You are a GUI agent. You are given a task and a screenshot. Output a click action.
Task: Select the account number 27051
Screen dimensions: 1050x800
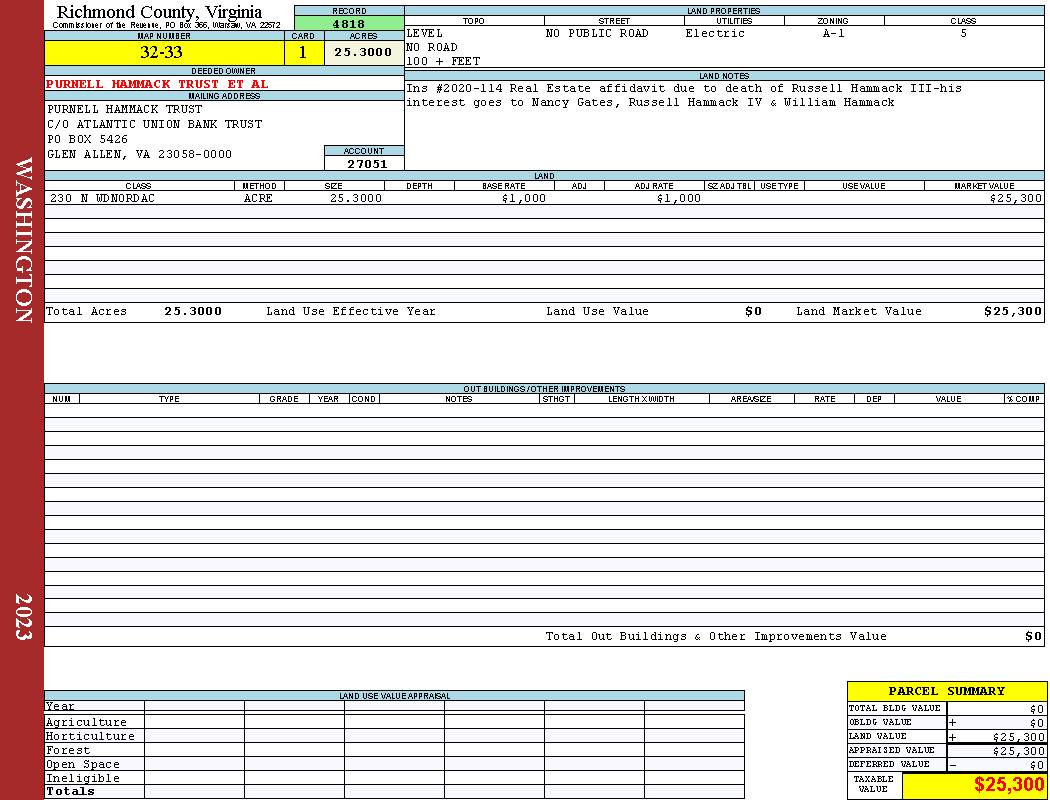tap(367, 164)
